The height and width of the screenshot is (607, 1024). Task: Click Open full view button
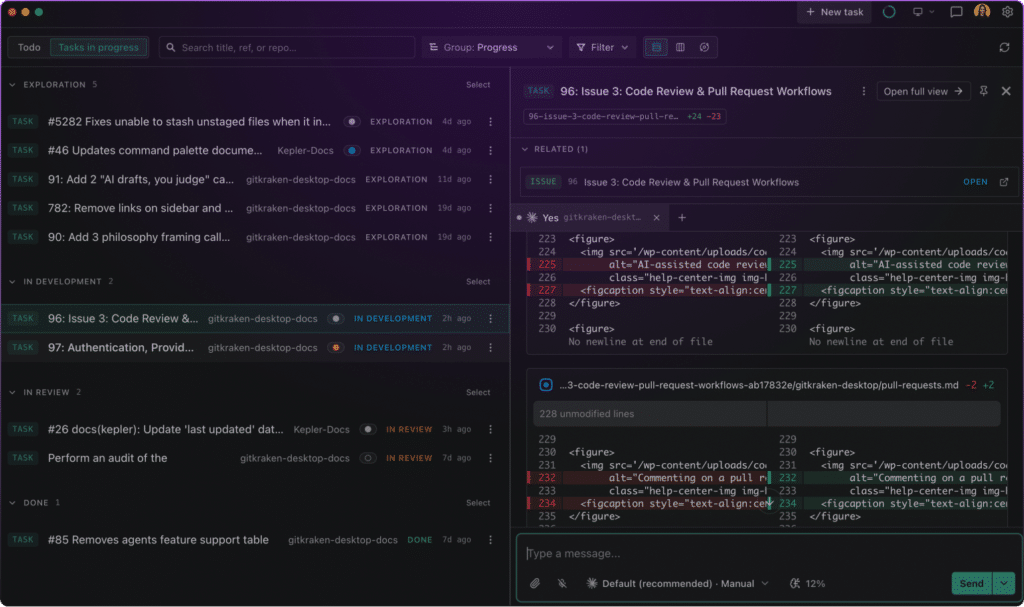[923, 91]
